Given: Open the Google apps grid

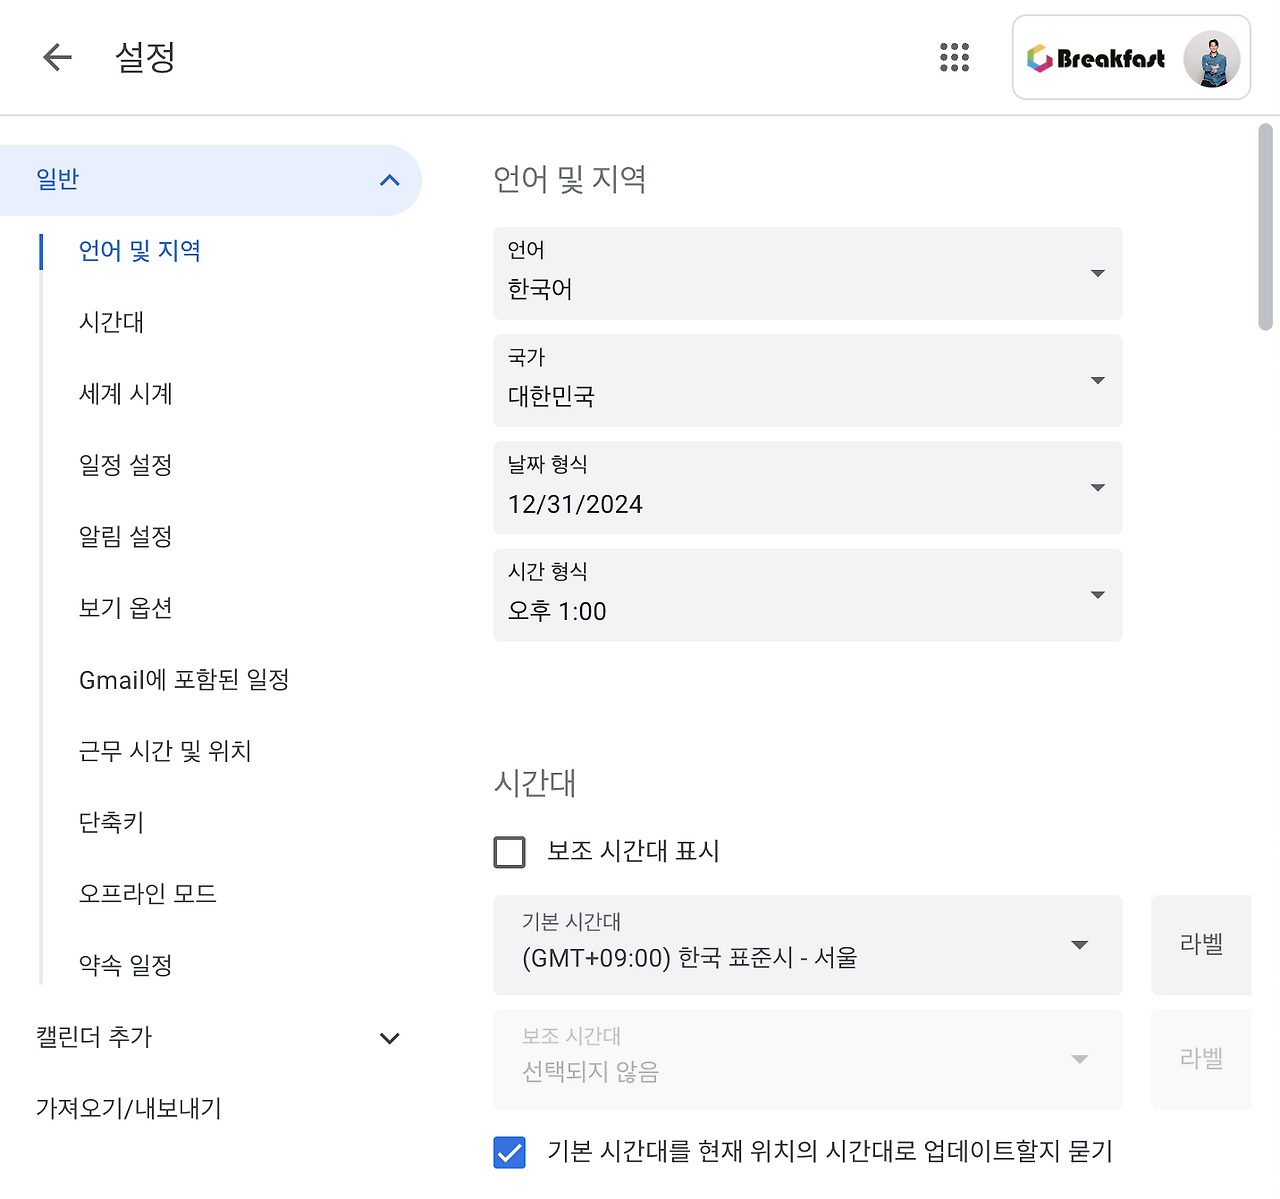Looking at the screenshot, I should coord(954,57).
